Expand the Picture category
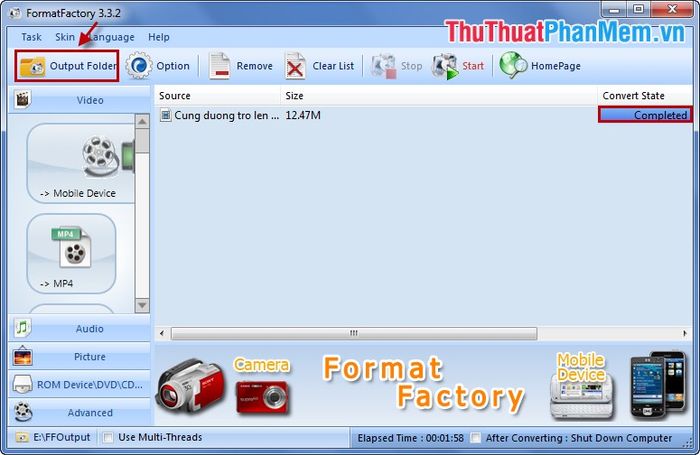 click(79, 357)
